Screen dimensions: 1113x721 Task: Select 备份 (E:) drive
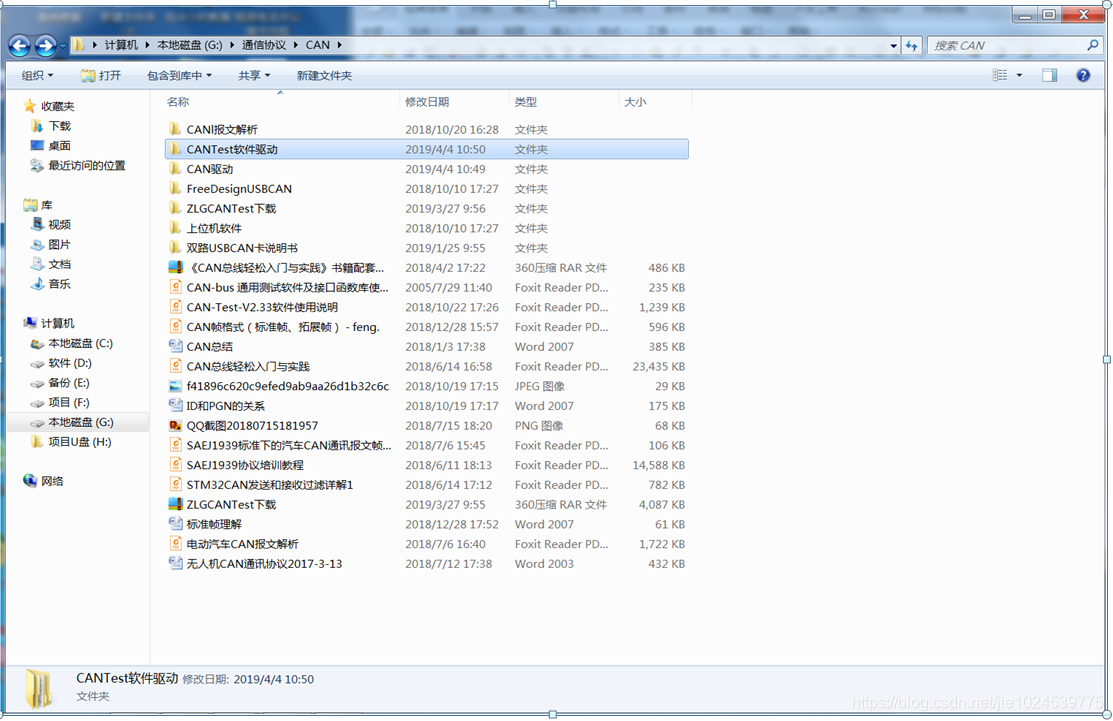[69, 383]
